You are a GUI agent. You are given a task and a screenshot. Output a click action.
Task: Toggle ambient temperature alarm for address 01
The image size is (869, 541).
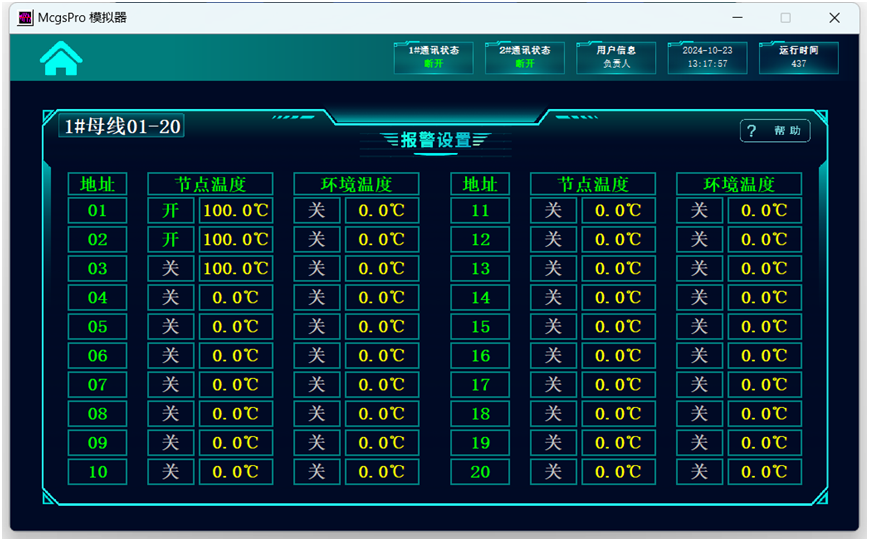pos(316,211)
